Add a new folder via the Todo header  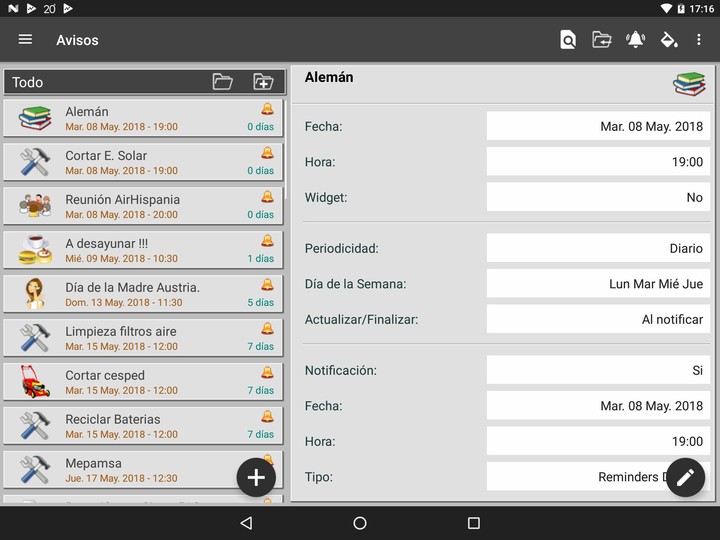tap(263, 82)
